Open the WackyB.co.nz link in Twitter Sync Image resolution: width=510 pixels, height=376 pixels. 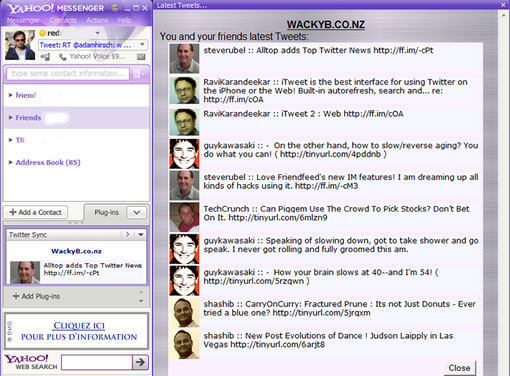[x=76, y=251]
